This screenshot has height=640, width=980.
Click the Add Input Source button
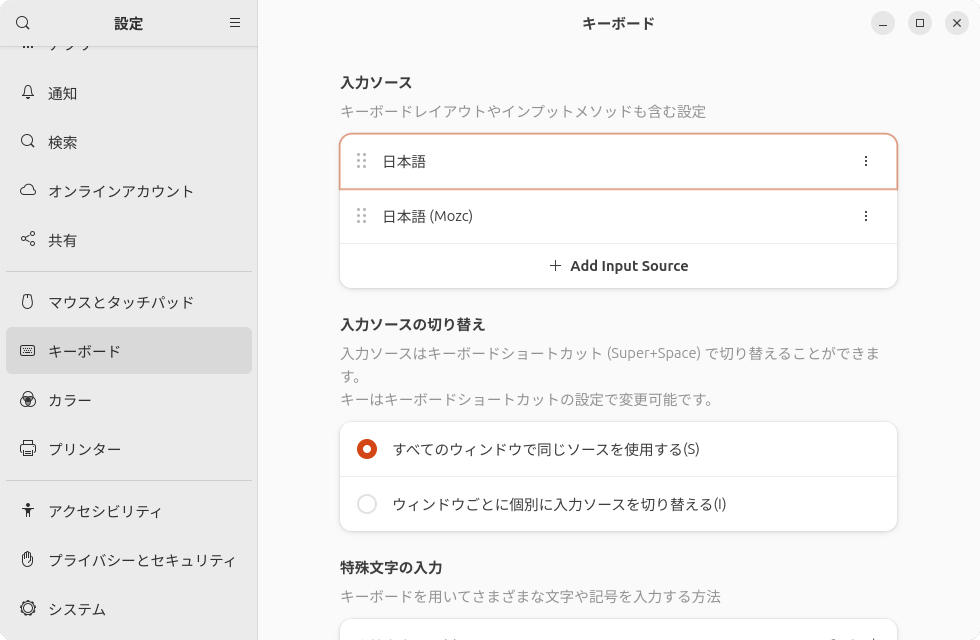coord(618,265)
